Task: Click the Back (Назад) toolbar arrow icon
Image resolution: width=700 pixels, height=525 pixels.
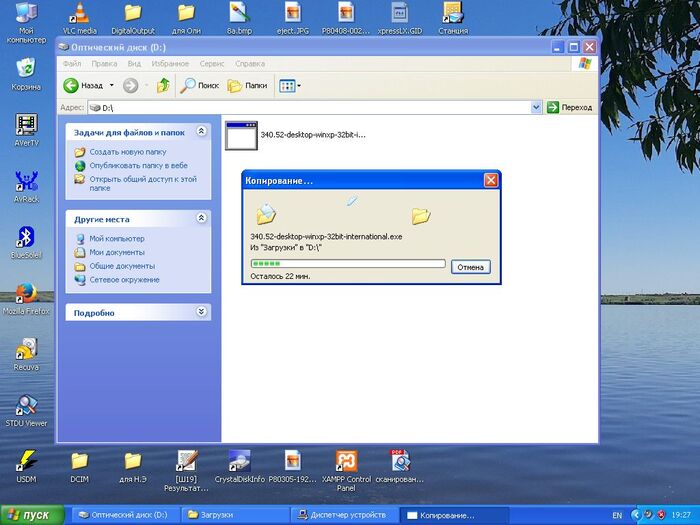Action: click(x=72, y=86)
